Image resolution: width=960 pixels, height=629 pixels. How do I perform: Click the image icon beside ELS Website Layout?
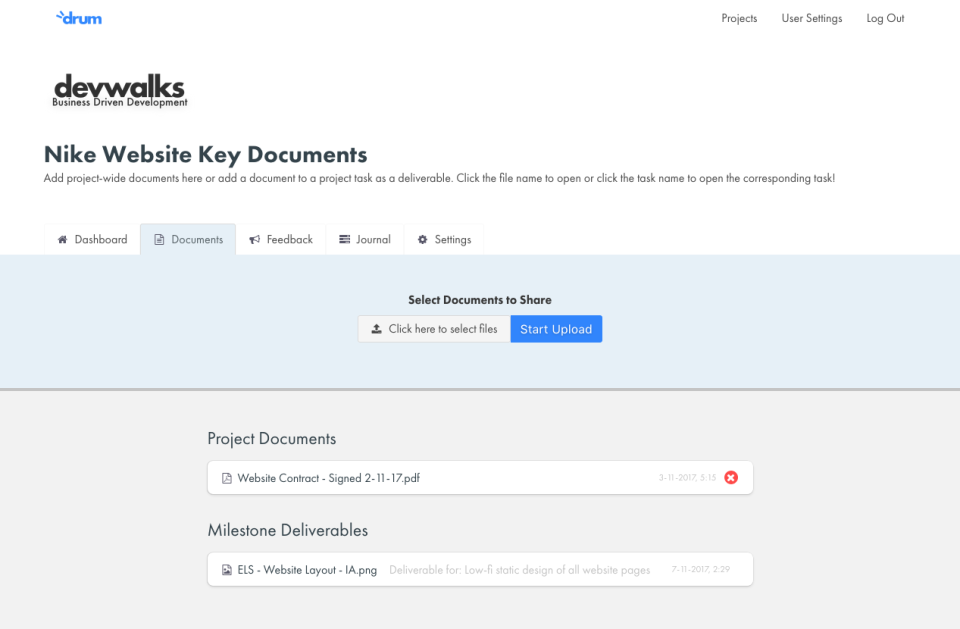pos(227,570)
